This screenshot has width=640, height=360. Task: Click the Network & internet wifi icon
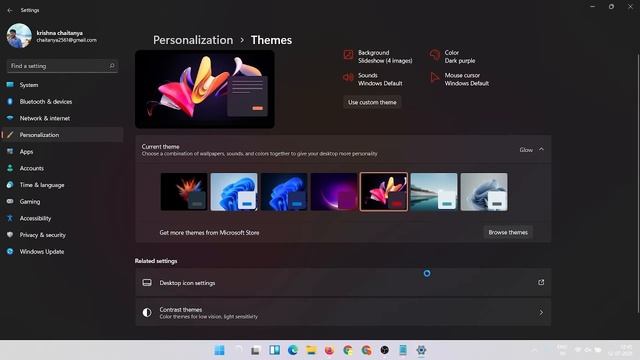(10, 118)
